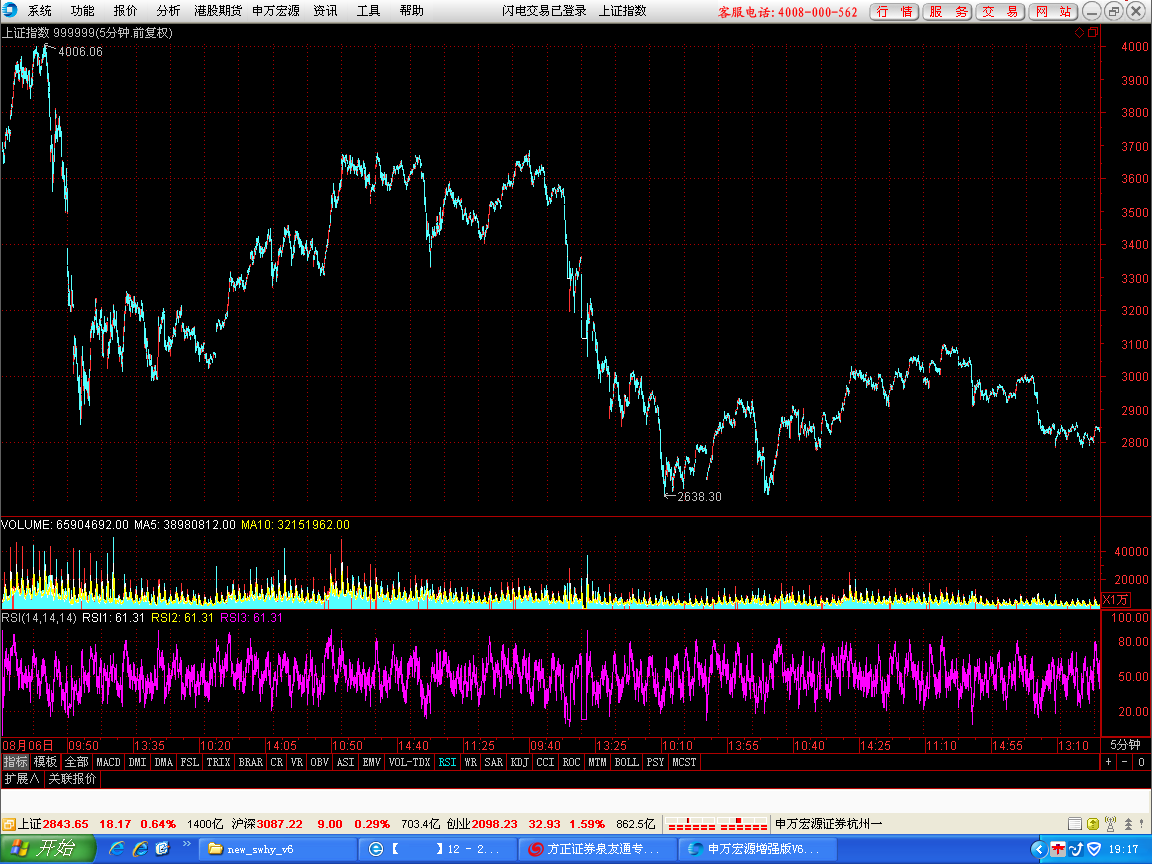Switch indicator to BOLL

[627, 762]
